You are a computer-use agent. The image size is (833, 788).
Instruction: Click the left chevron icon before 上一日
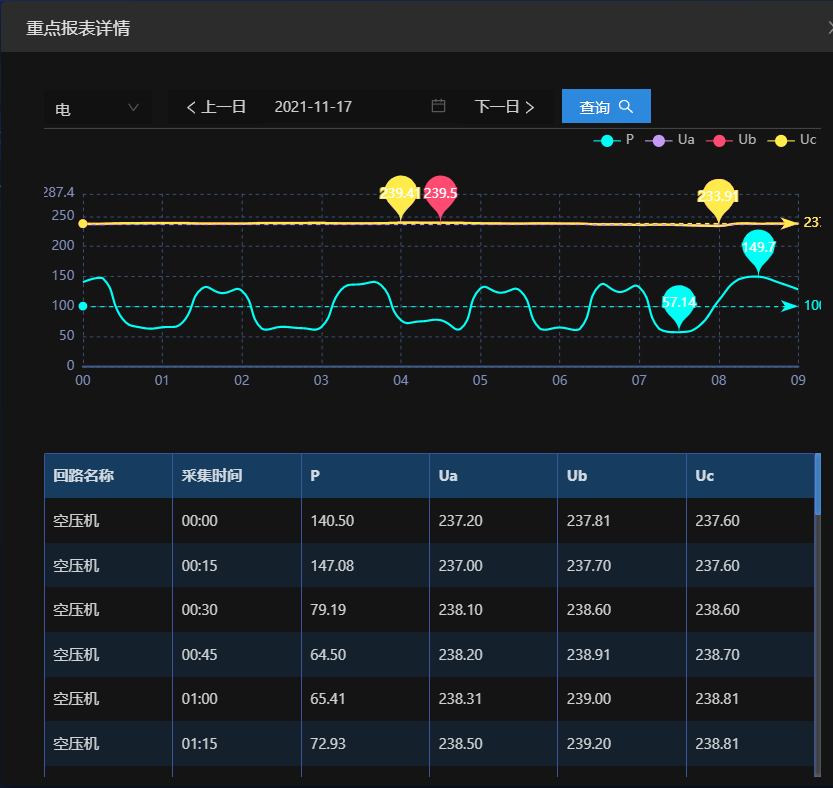click(x=191, y=106)
